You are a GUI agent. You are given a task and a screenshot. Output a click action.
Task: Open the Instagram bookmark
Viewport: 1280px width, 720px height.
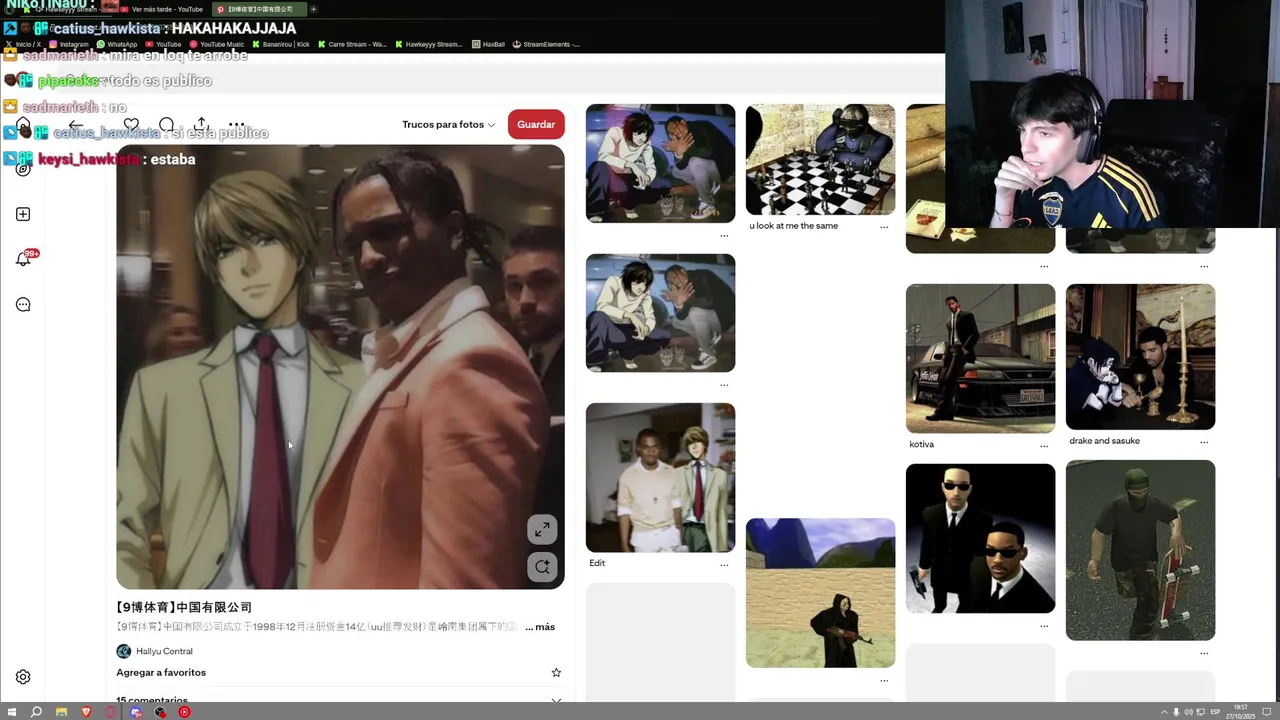coord(69,44)
